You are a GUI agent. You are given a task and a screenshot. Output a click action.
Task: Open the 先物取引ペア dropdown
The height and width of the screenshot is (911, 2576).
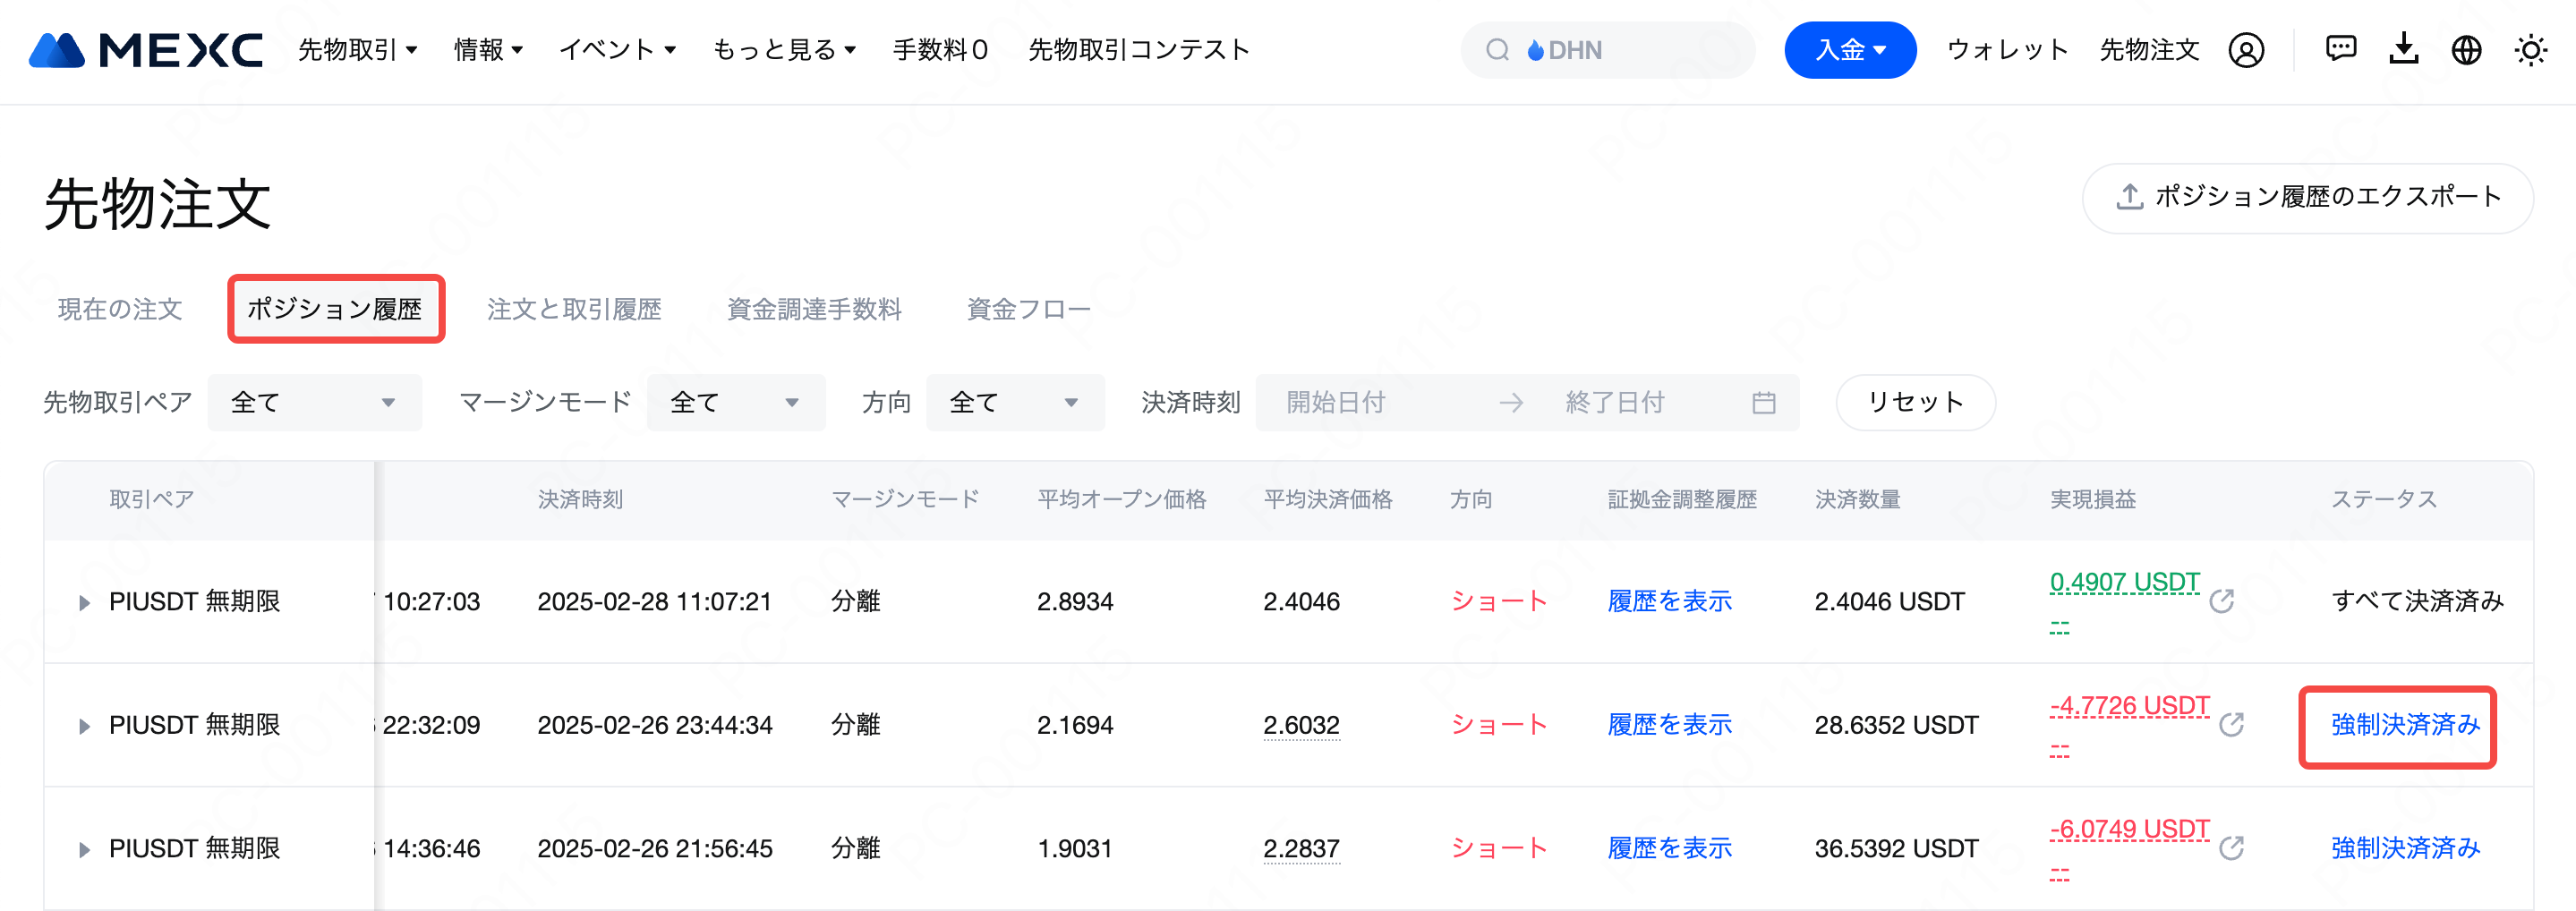(314, 403)
